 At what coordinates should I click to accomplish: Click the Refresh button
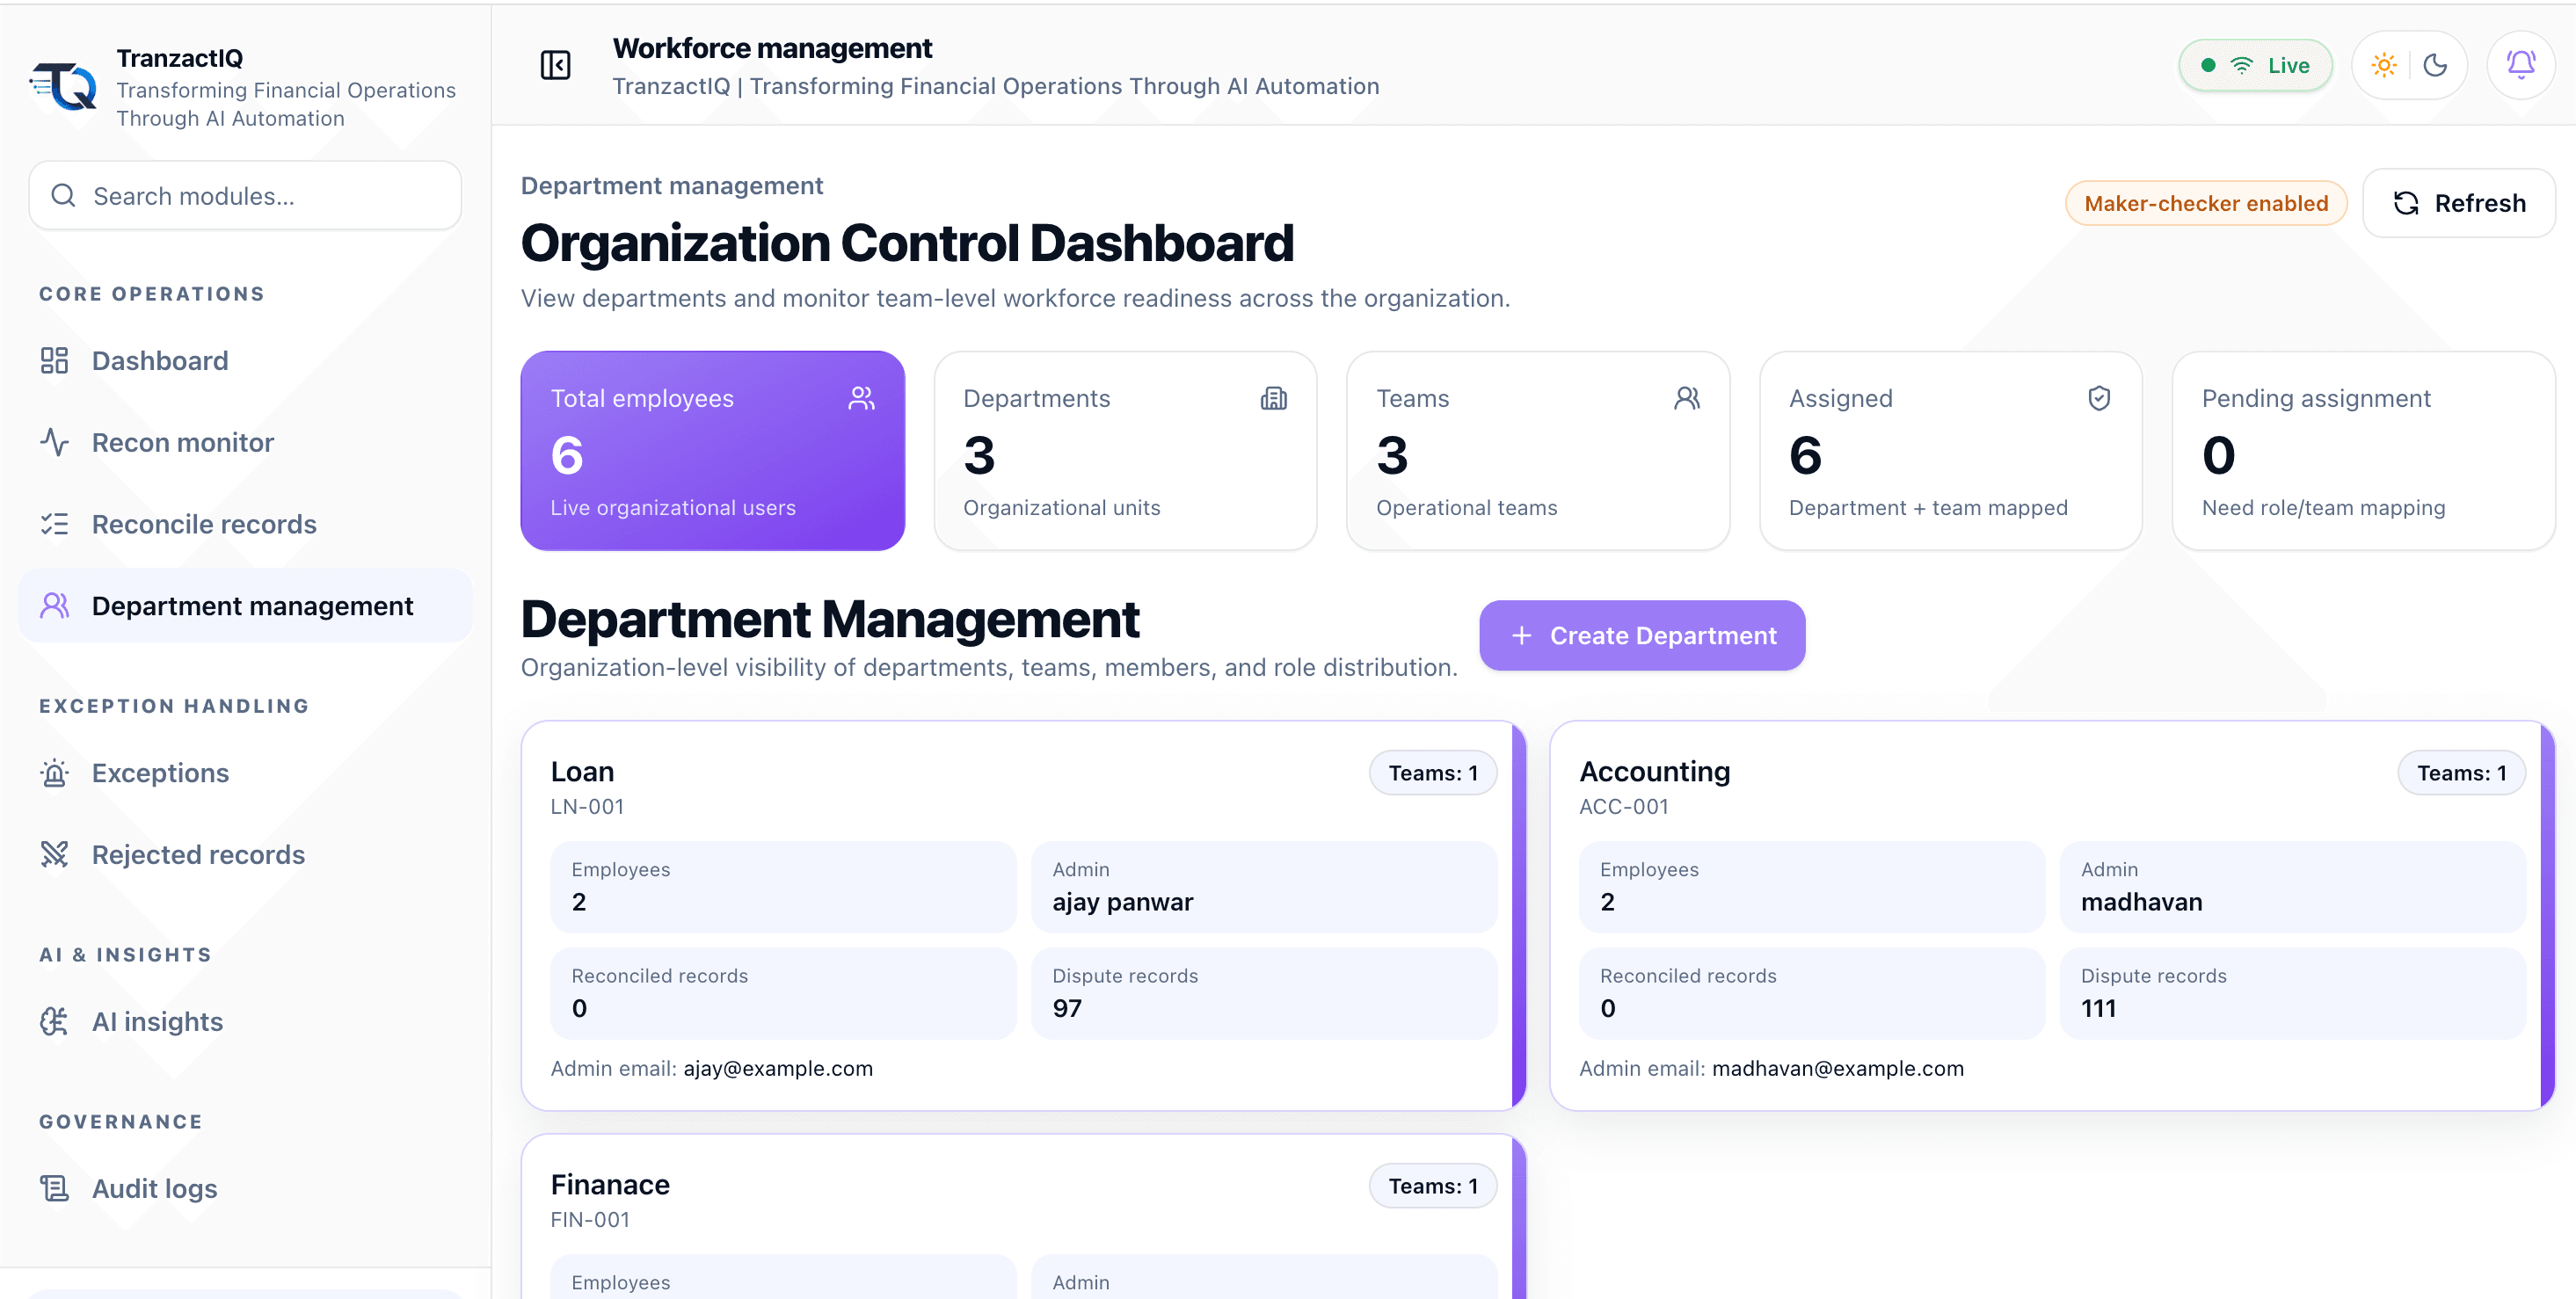(2458, 204)
